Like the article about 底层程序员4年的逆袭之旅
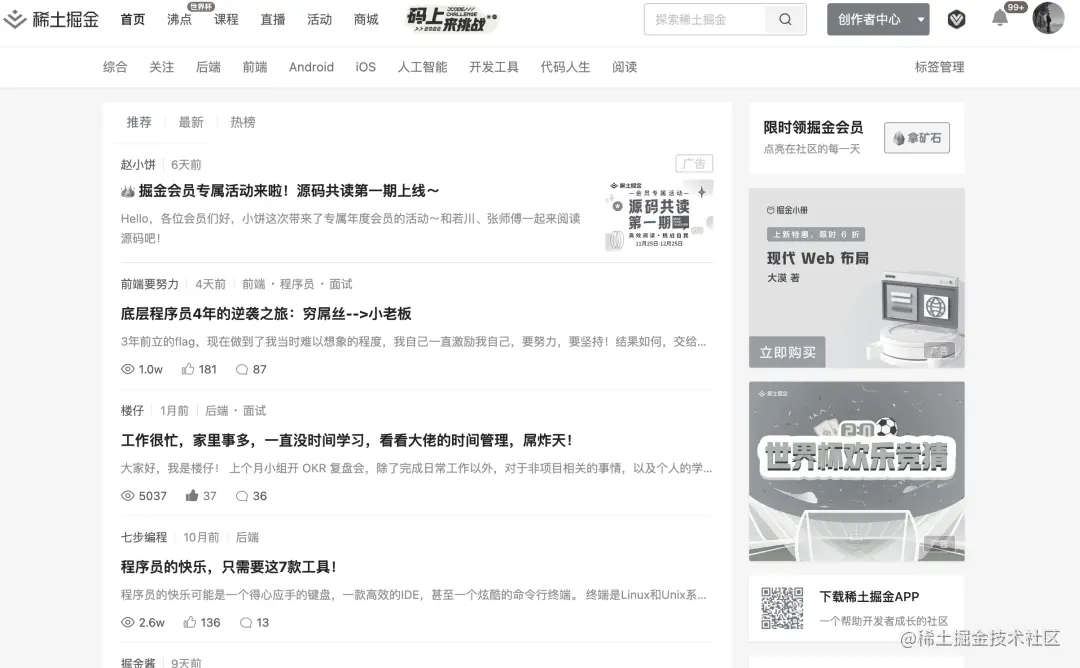Screen dimensions: 1080x668 tap(187, 369)
